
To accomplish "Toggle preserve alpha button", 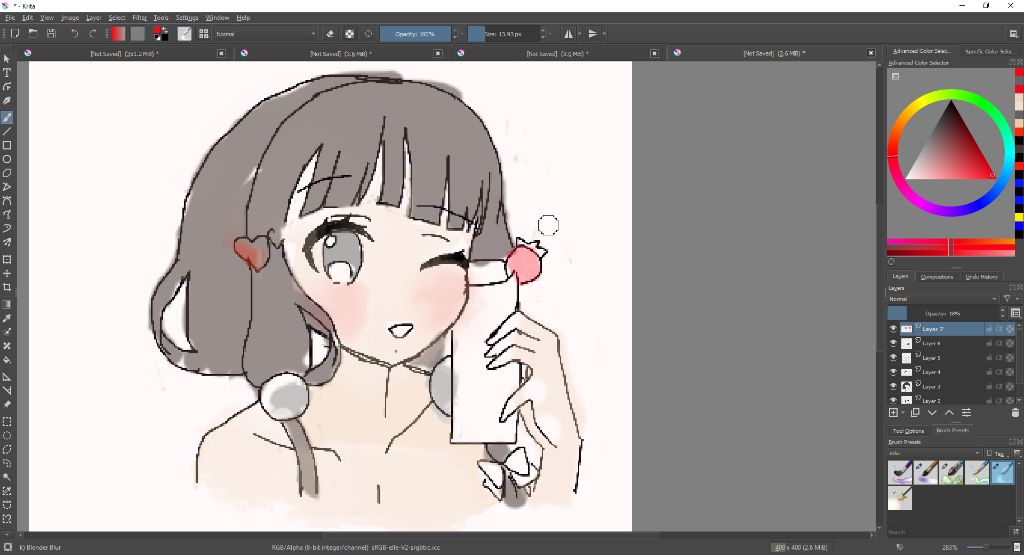I will click(349, 33).
